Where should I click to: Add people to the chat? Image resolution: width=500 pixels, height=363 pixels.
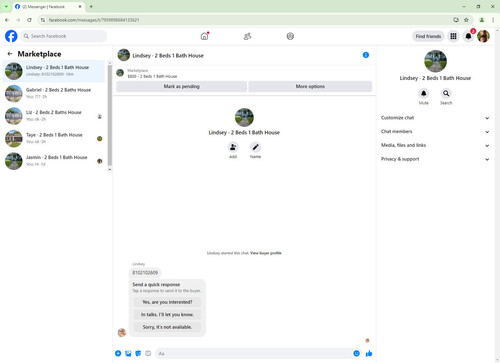tap(233, 147)
